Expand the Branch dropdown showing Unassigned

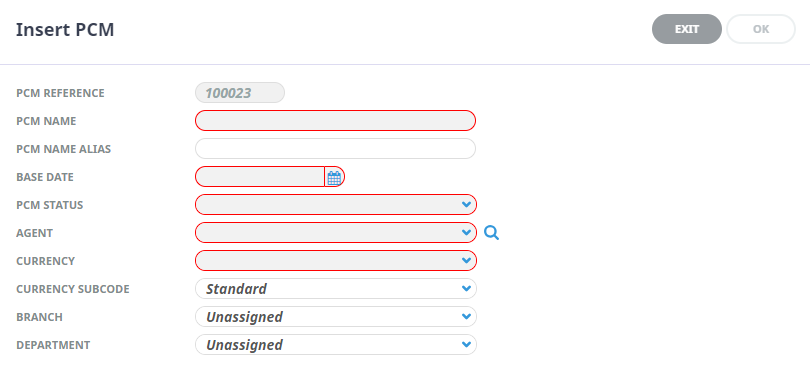tap(336, 316)
